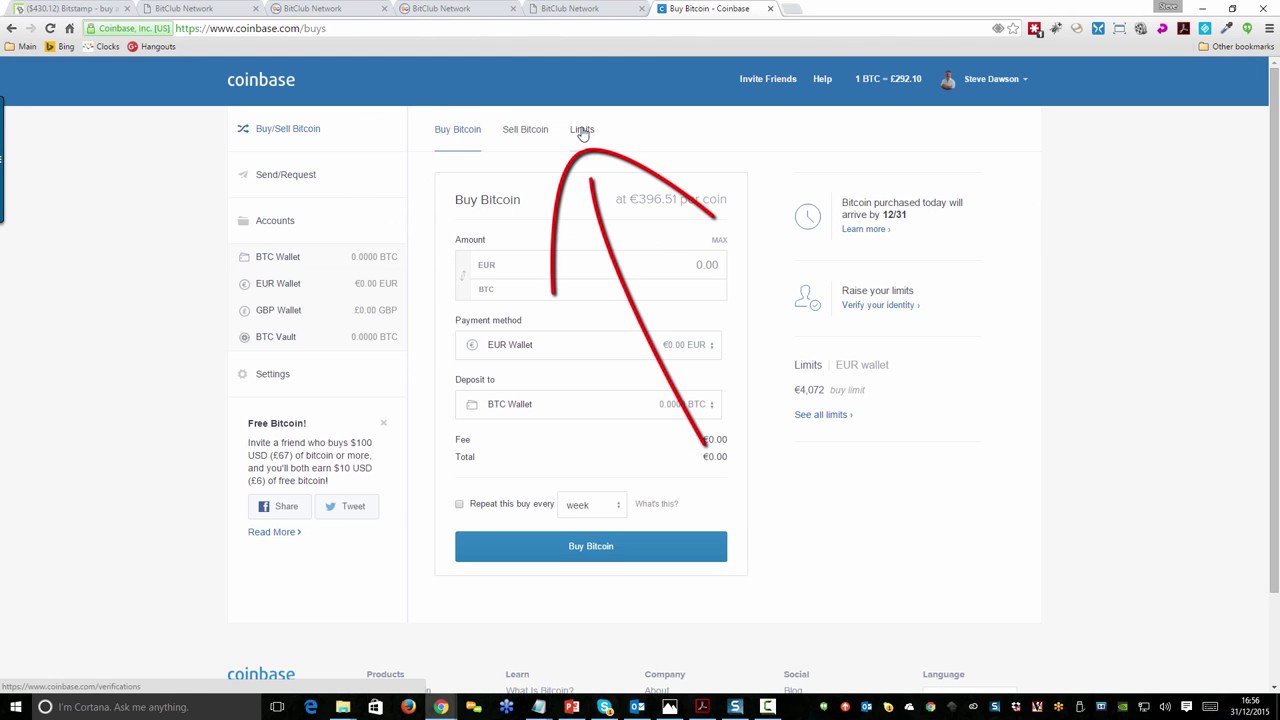Click the Send/Request sidebar icon
The image size is (1280, 720).
click(242, 174)
